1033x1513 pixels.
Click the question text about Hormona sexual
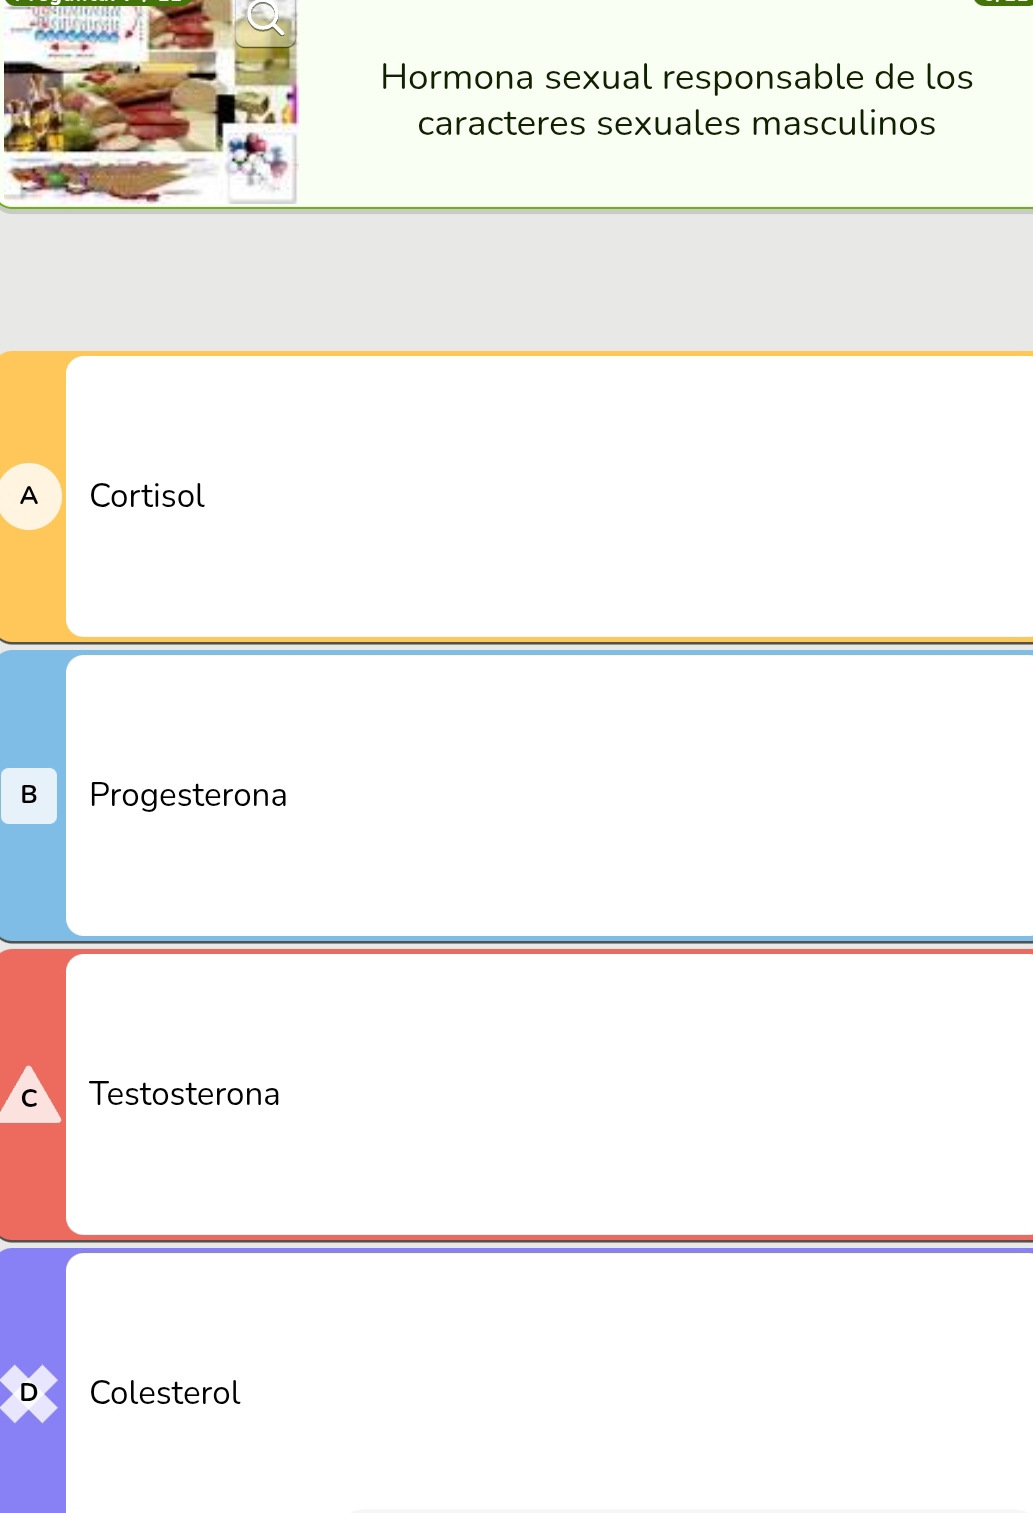(677, 100)
